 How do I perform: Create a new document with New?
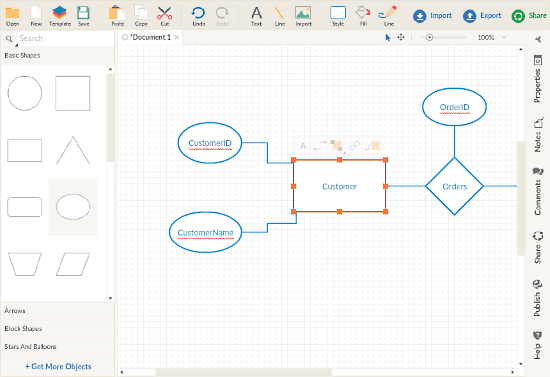point(36,16)
